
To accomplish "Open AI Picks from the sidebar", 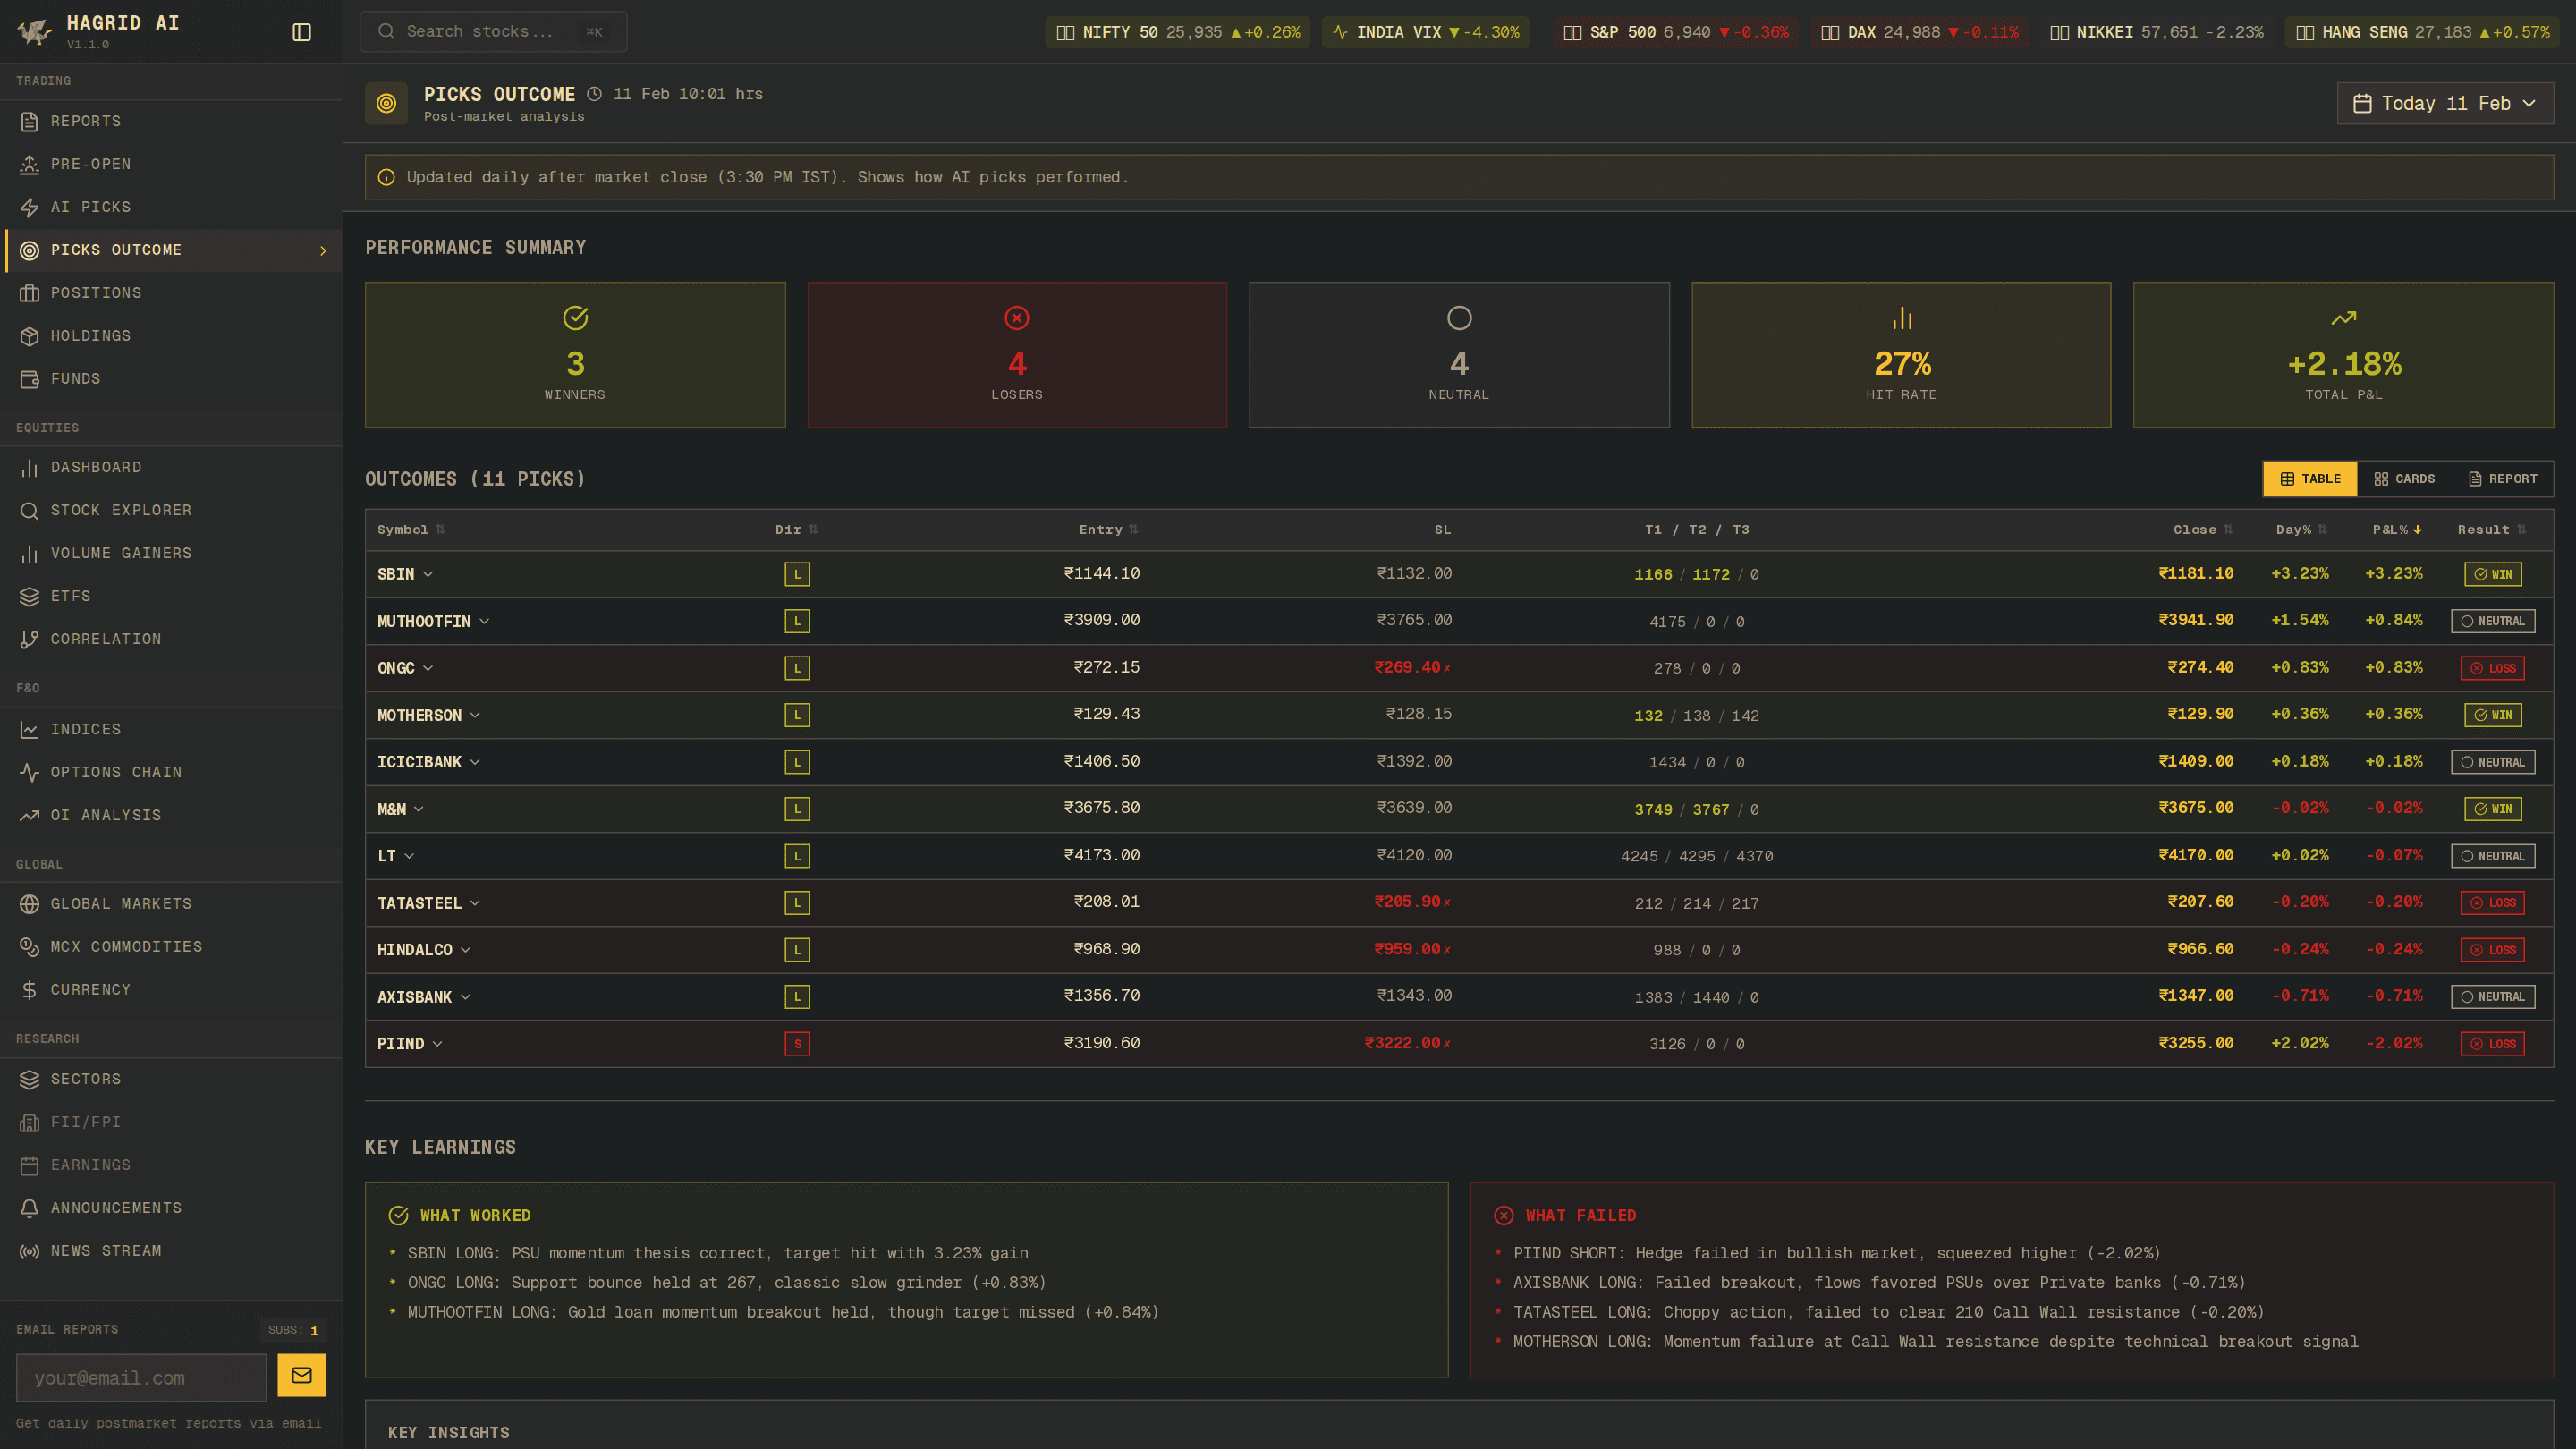I will (90, 207).
